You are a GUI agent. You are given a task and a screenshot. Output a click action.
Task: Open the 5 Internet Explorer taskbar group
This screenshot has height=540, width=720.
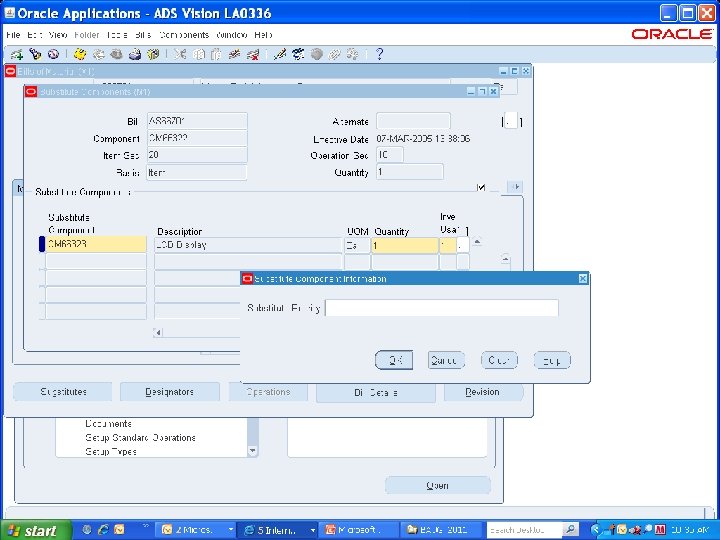[279, 530]
